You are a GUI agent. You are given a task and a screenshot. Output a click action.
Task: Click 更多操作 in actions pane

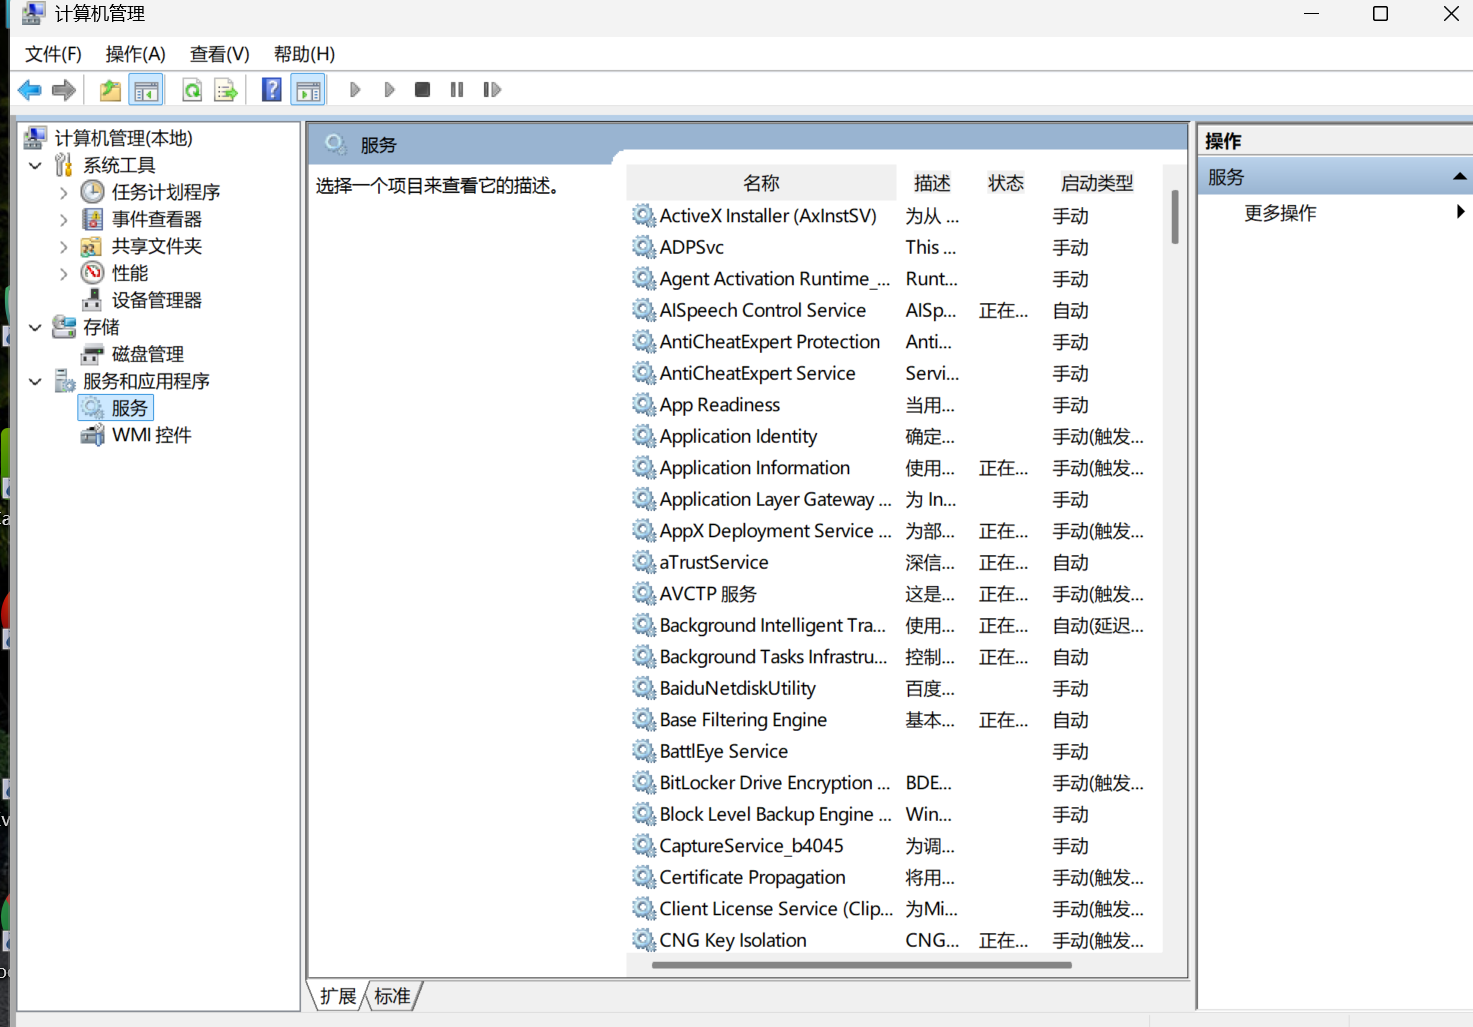point(1280,212)
